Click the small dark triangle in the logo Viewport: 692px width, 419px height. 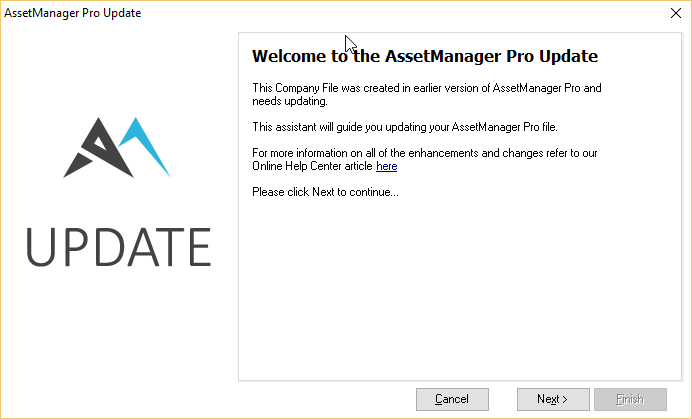tap(77, 166)
